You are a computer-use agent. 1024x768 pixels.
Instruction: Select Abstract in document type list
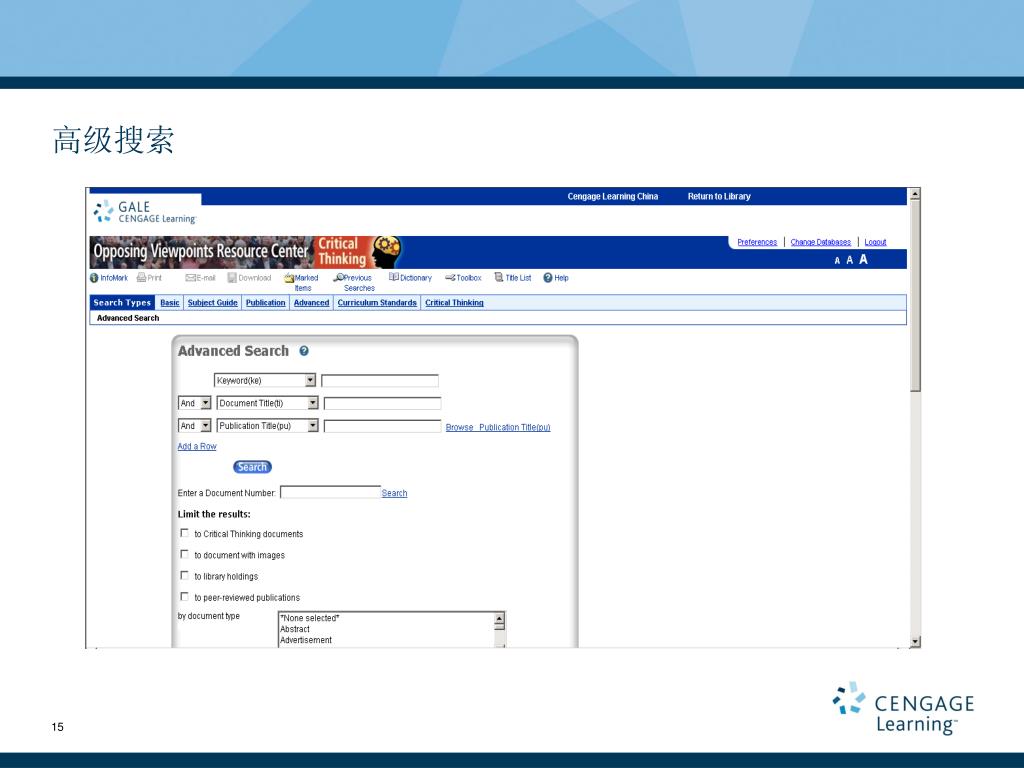295,629
